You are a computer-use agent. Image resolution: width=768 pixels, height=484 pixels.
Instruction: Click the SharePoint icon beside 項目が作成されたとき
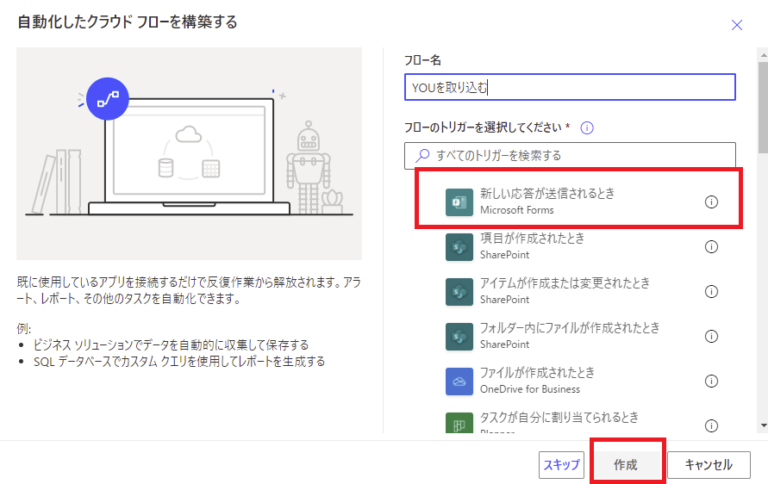(459, 247)
